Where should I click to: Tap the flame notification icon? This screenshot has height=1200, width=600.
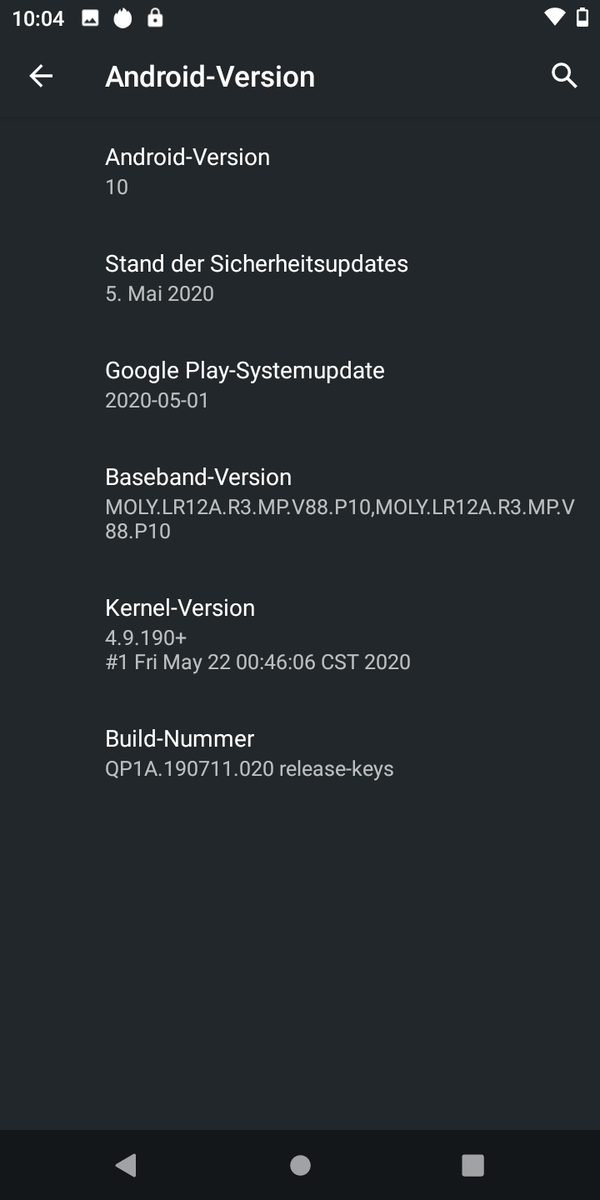[x=122, y=18]
